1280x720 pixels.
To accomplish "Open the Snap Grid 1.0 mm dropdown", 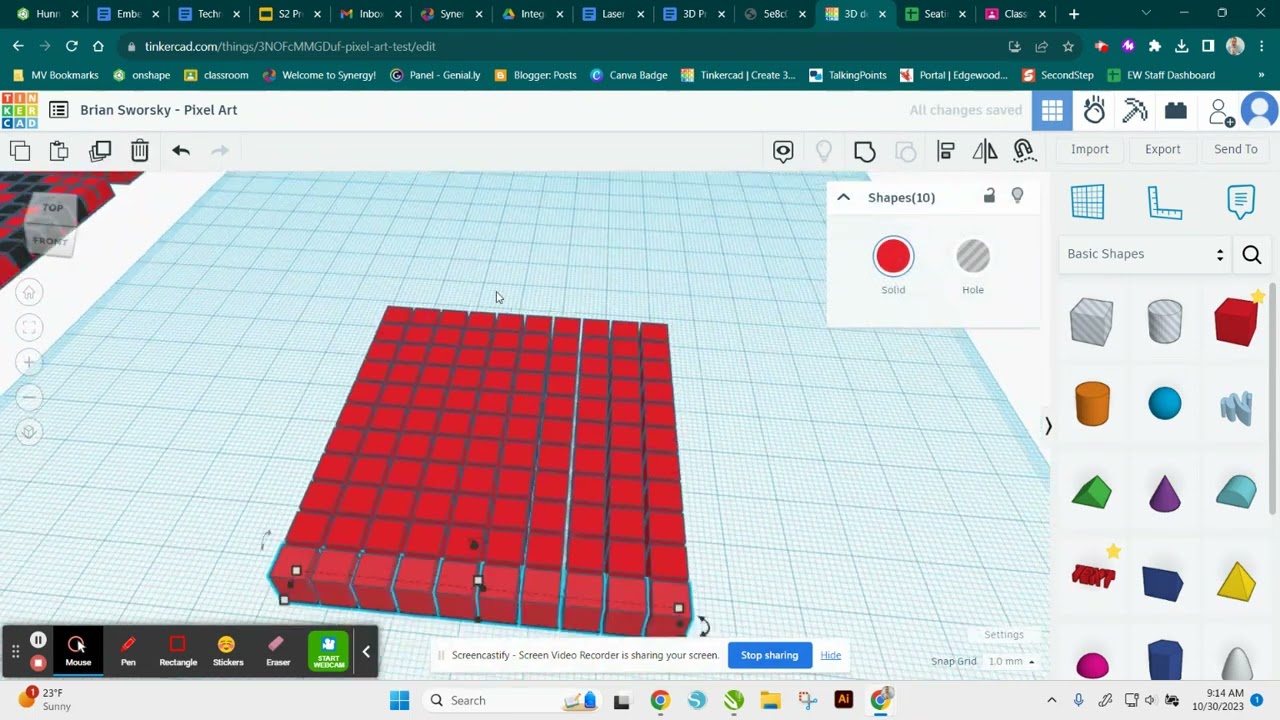I will pyautogui.click(x=1011, y=661).
